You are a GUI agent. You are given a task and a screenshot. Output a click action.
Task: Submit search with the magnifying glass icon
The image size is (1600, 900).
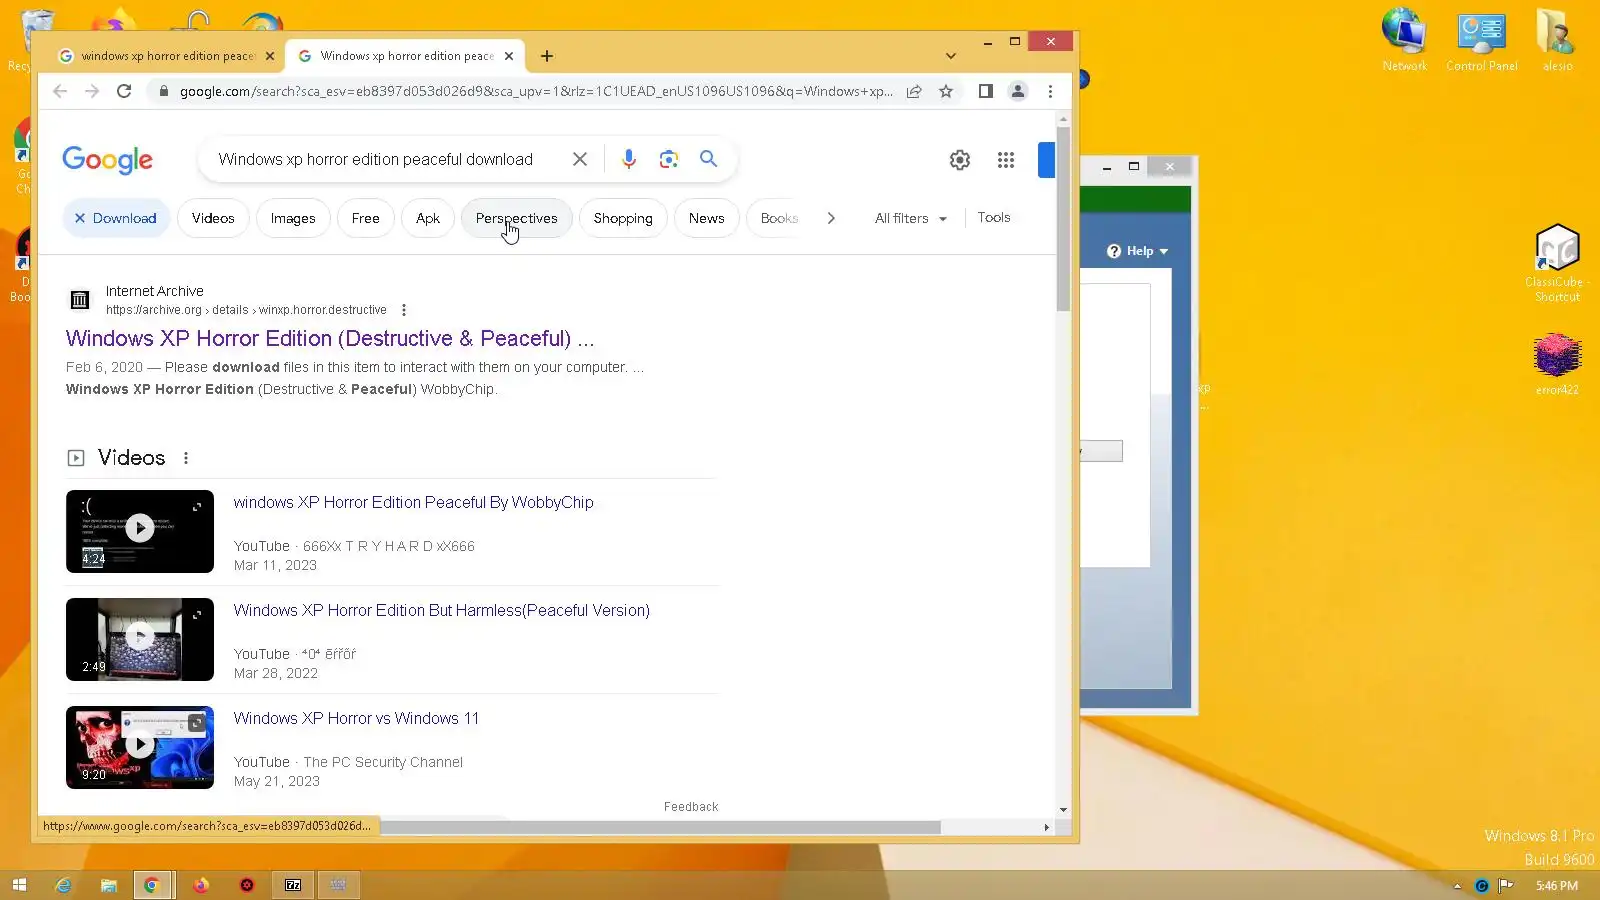(x=708, y=159)
